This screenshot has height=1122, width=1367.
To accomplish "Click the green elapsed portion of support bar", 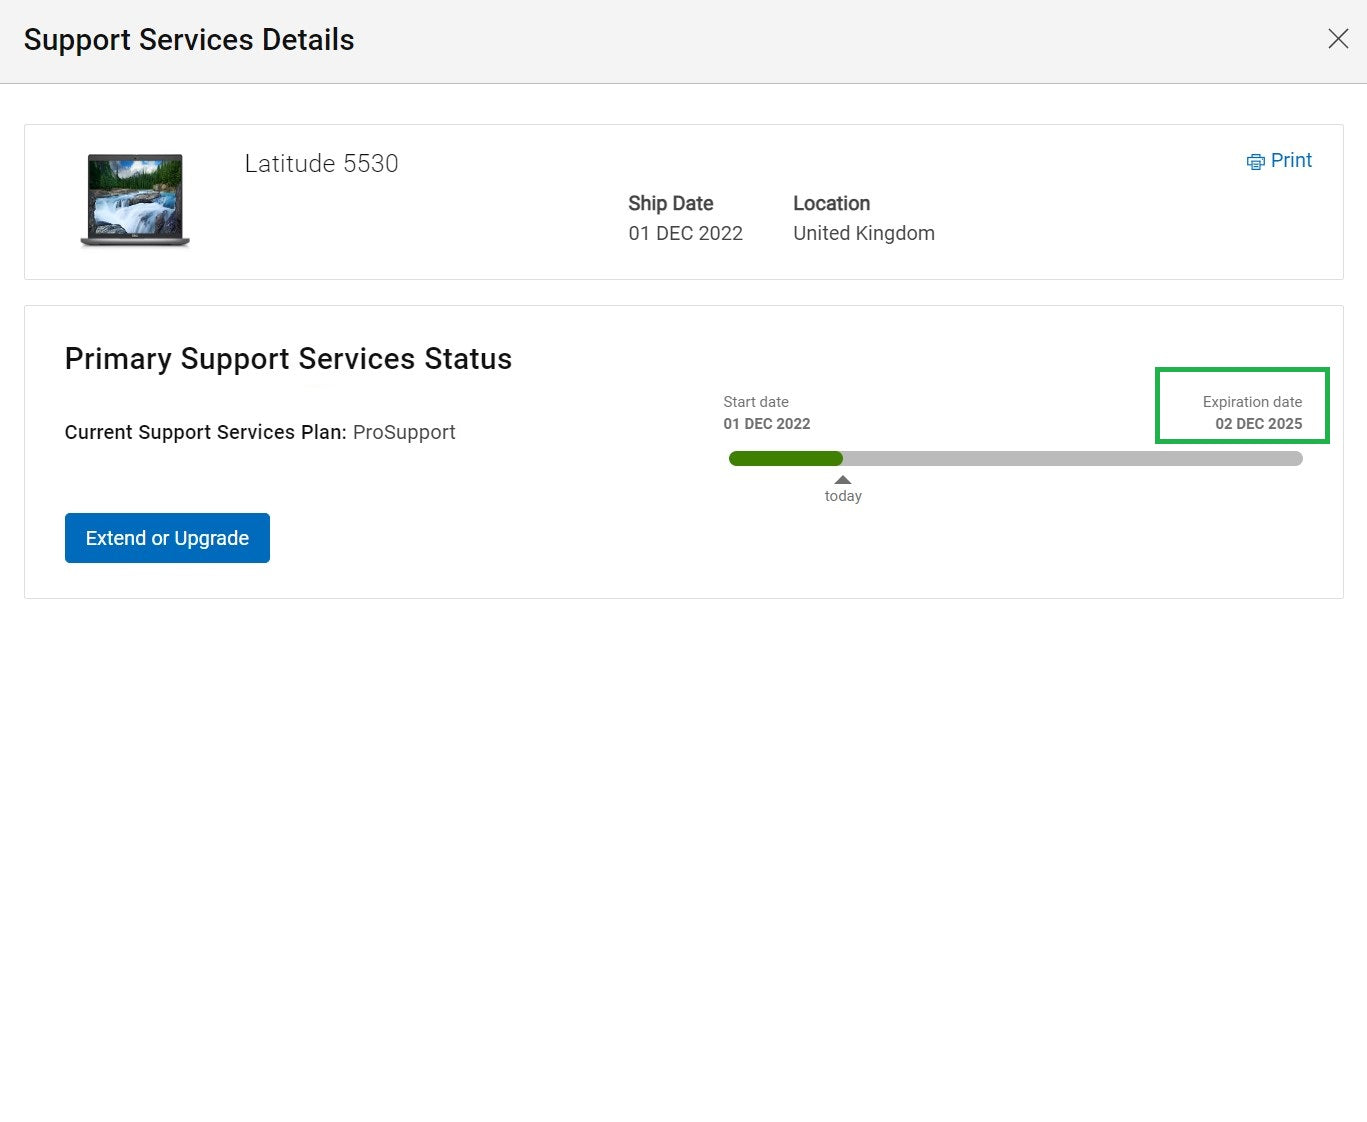I will tap(785, 458).
